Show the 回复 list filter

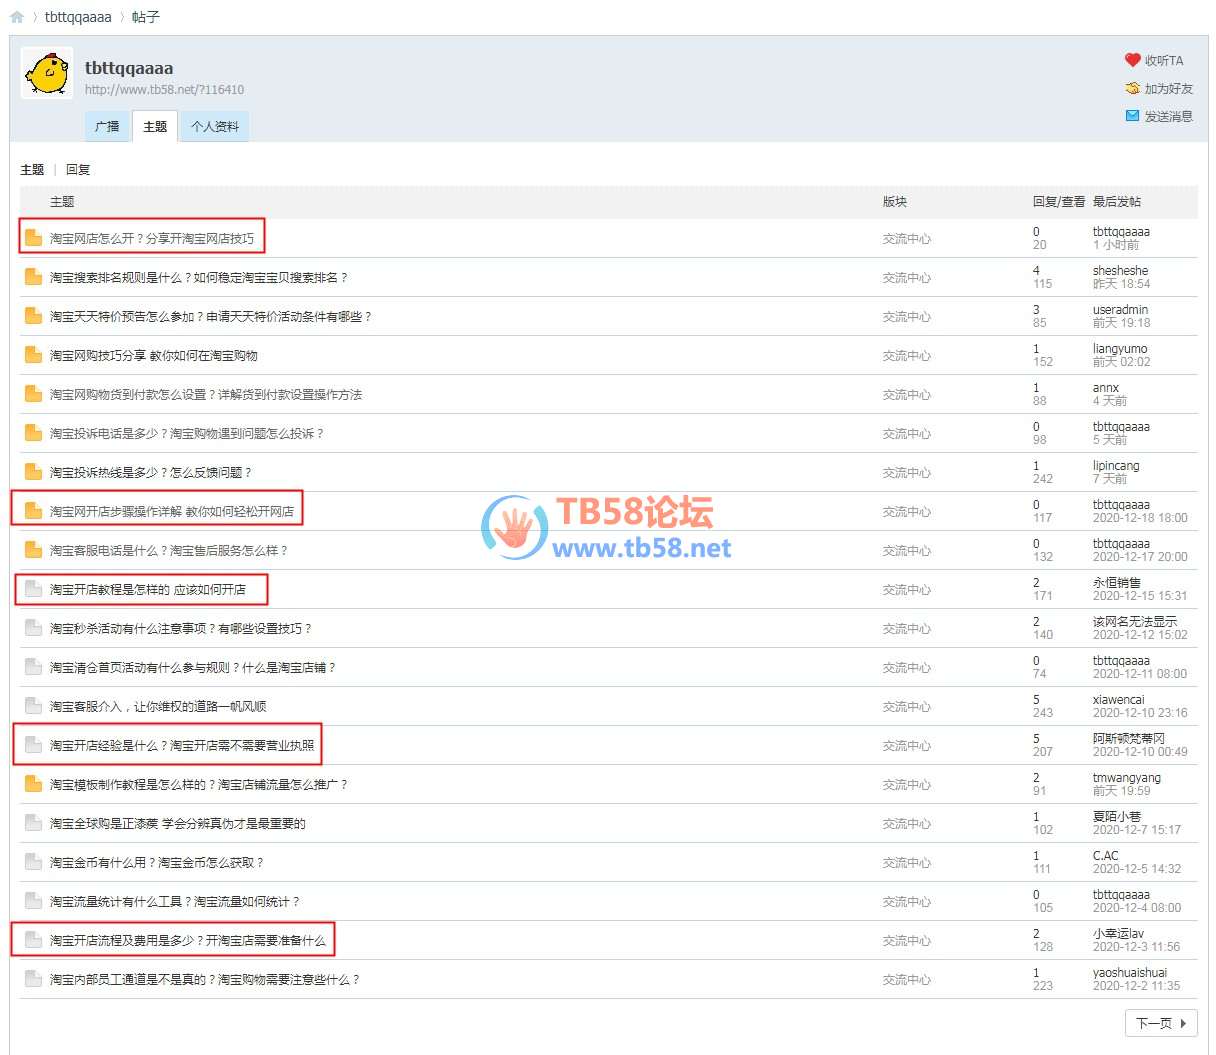click(78, 170)
